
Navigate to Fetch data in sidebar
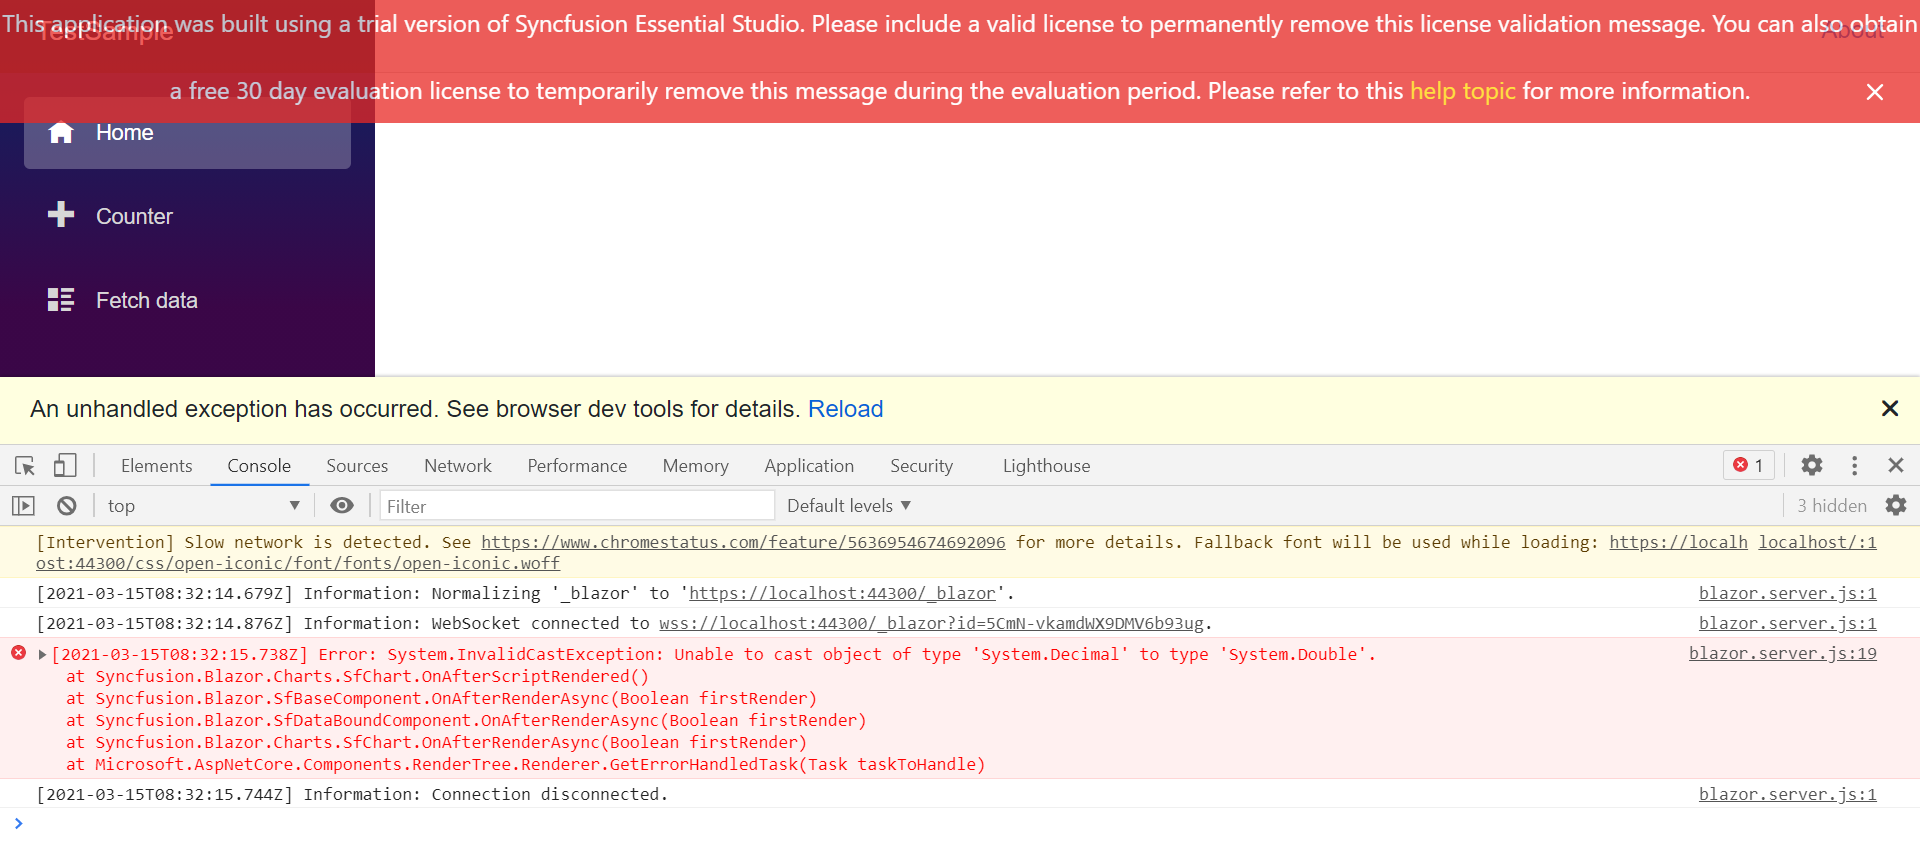click(146, 300)
